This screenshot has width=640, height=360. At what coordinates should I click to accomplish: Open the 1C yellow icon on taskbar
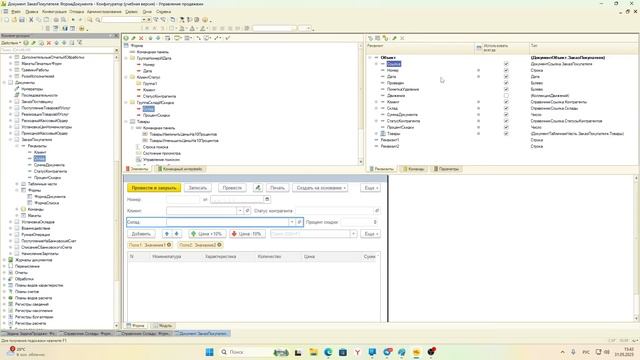tap(416, 352)
